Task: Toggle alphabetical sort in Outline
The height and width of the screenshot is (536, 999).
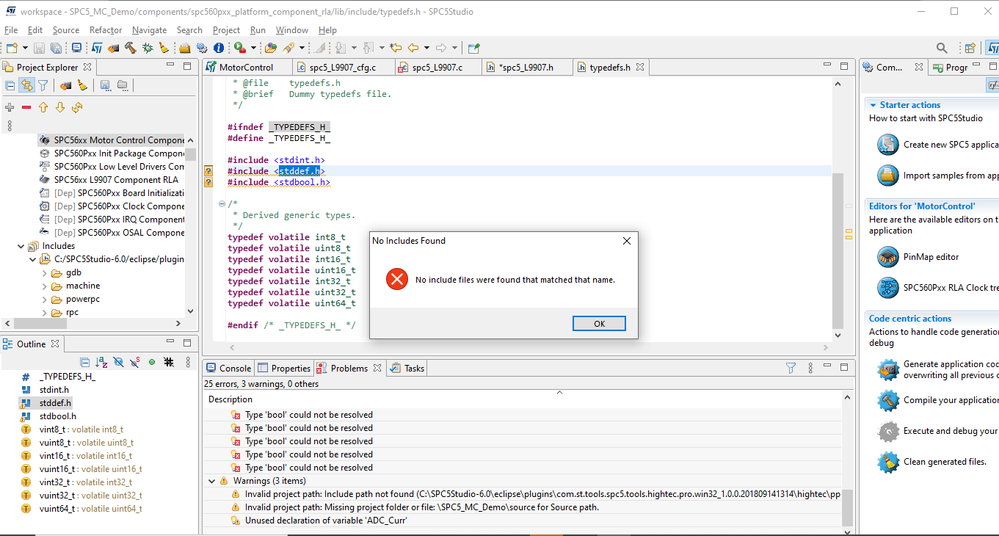Action: pos(101,362)
